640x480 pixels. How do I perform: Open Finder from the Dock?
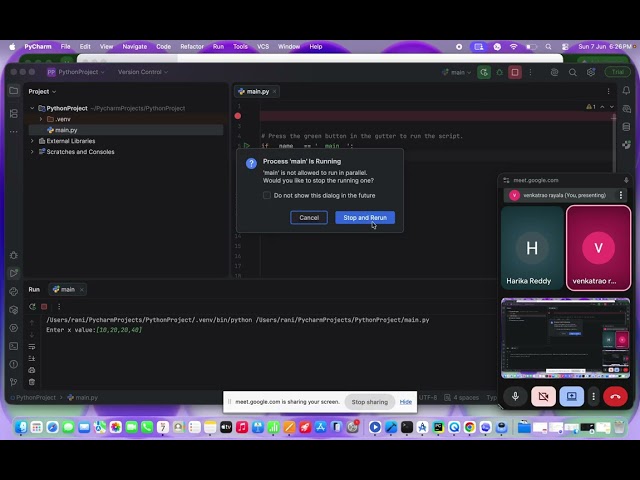(21, 427)
